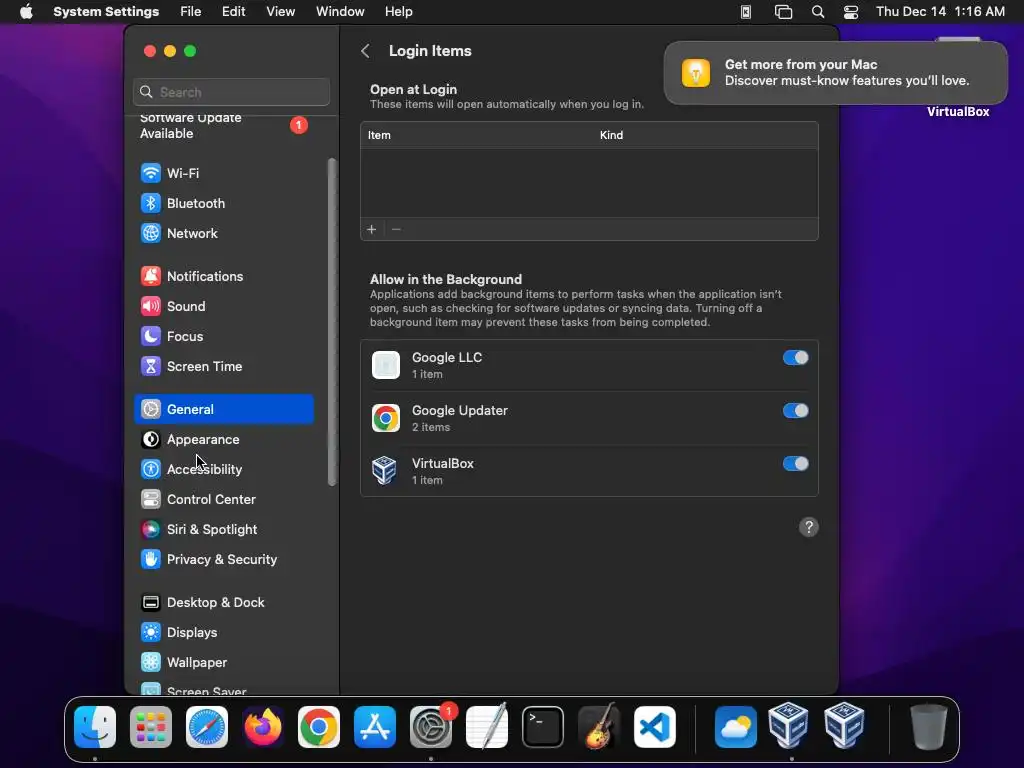The width and height of the screenshot is (1024, 768).
Task: Click System Settings icon in Dock
Action: [431, 727]
